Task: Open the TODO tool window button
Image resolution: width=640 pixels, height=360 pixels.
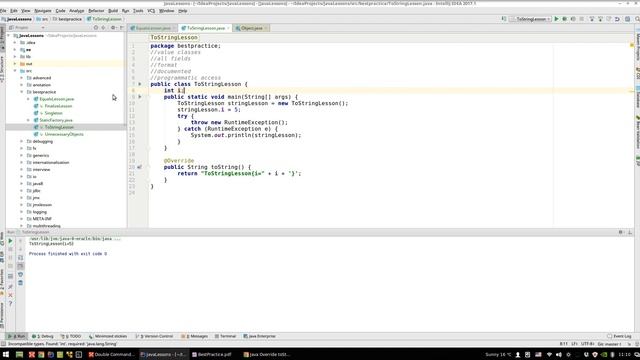Action: (x=71, y=336)
